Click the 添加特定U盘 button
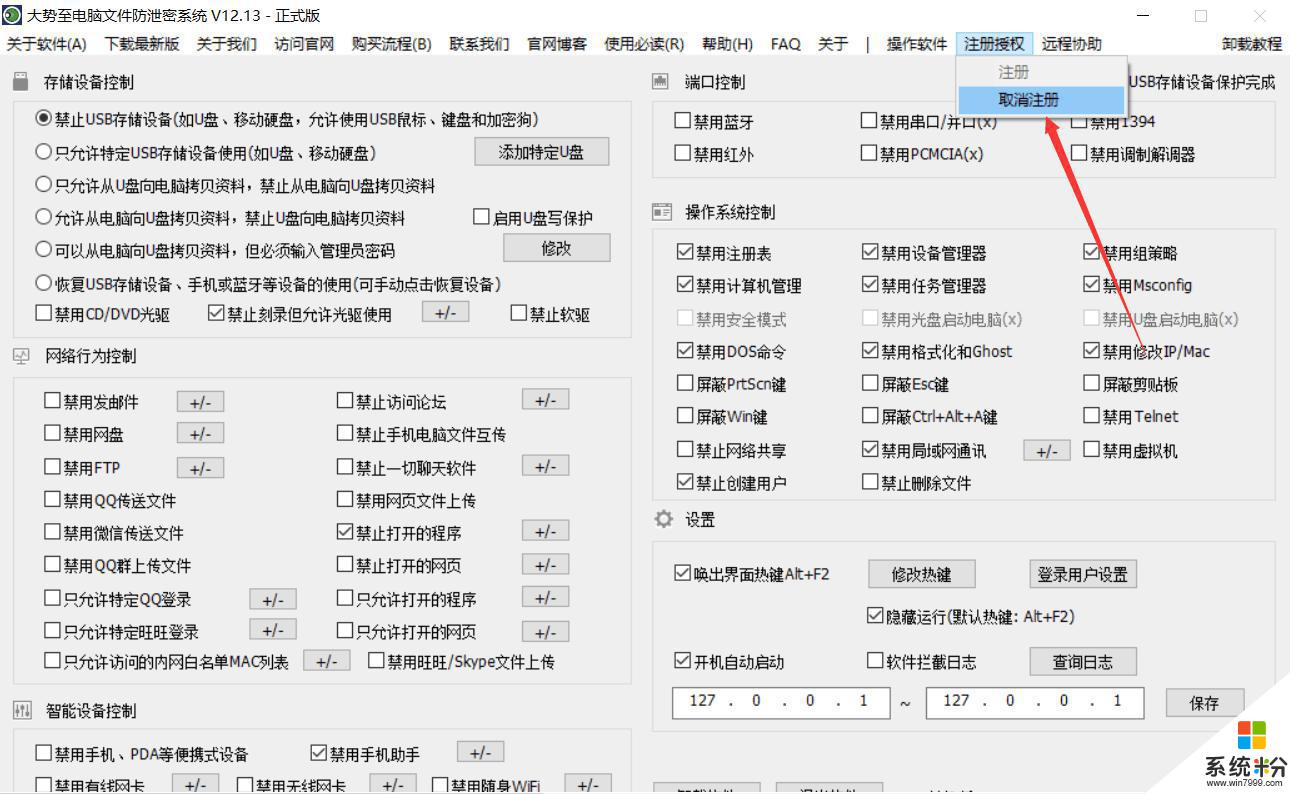 pos(541,152)
